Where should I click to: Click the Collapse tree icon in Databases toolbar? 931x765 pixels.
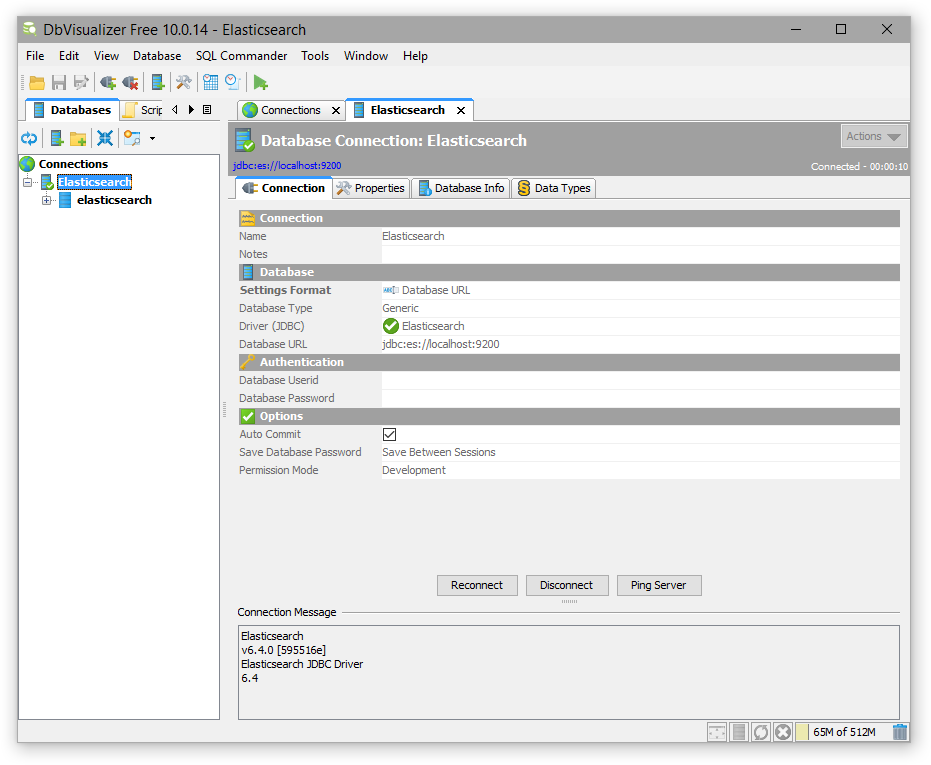pyautogui.click(x=104, y=138)
